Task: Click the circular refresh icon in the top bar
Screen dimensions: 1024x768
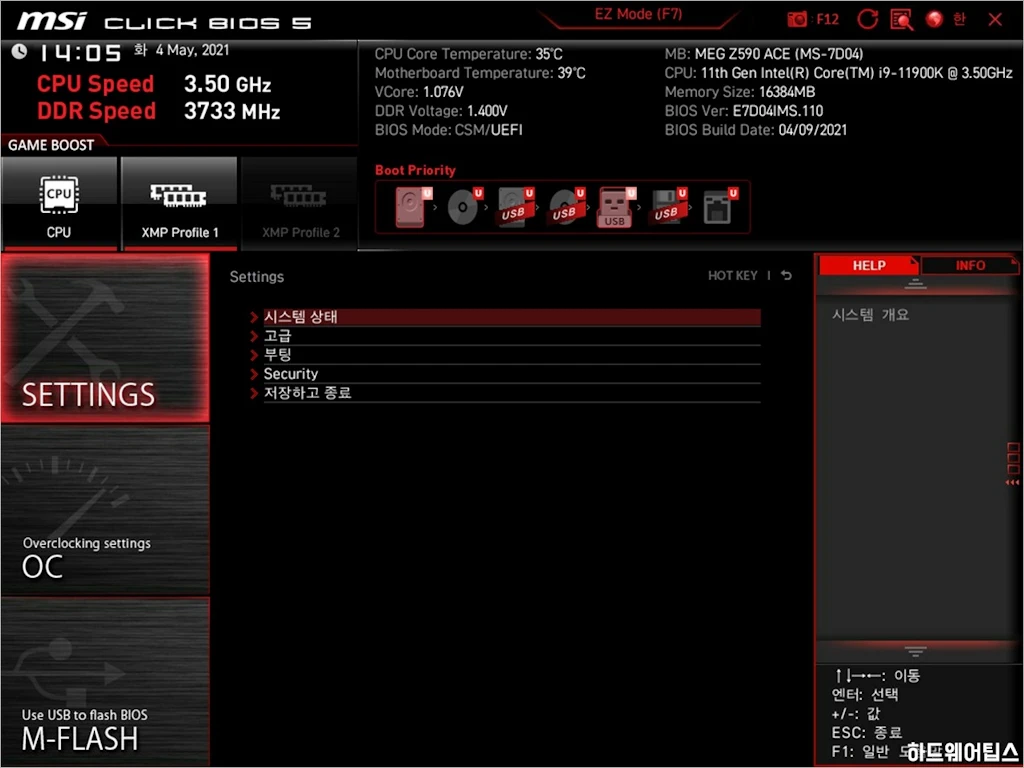Action: tap(867, 20)
